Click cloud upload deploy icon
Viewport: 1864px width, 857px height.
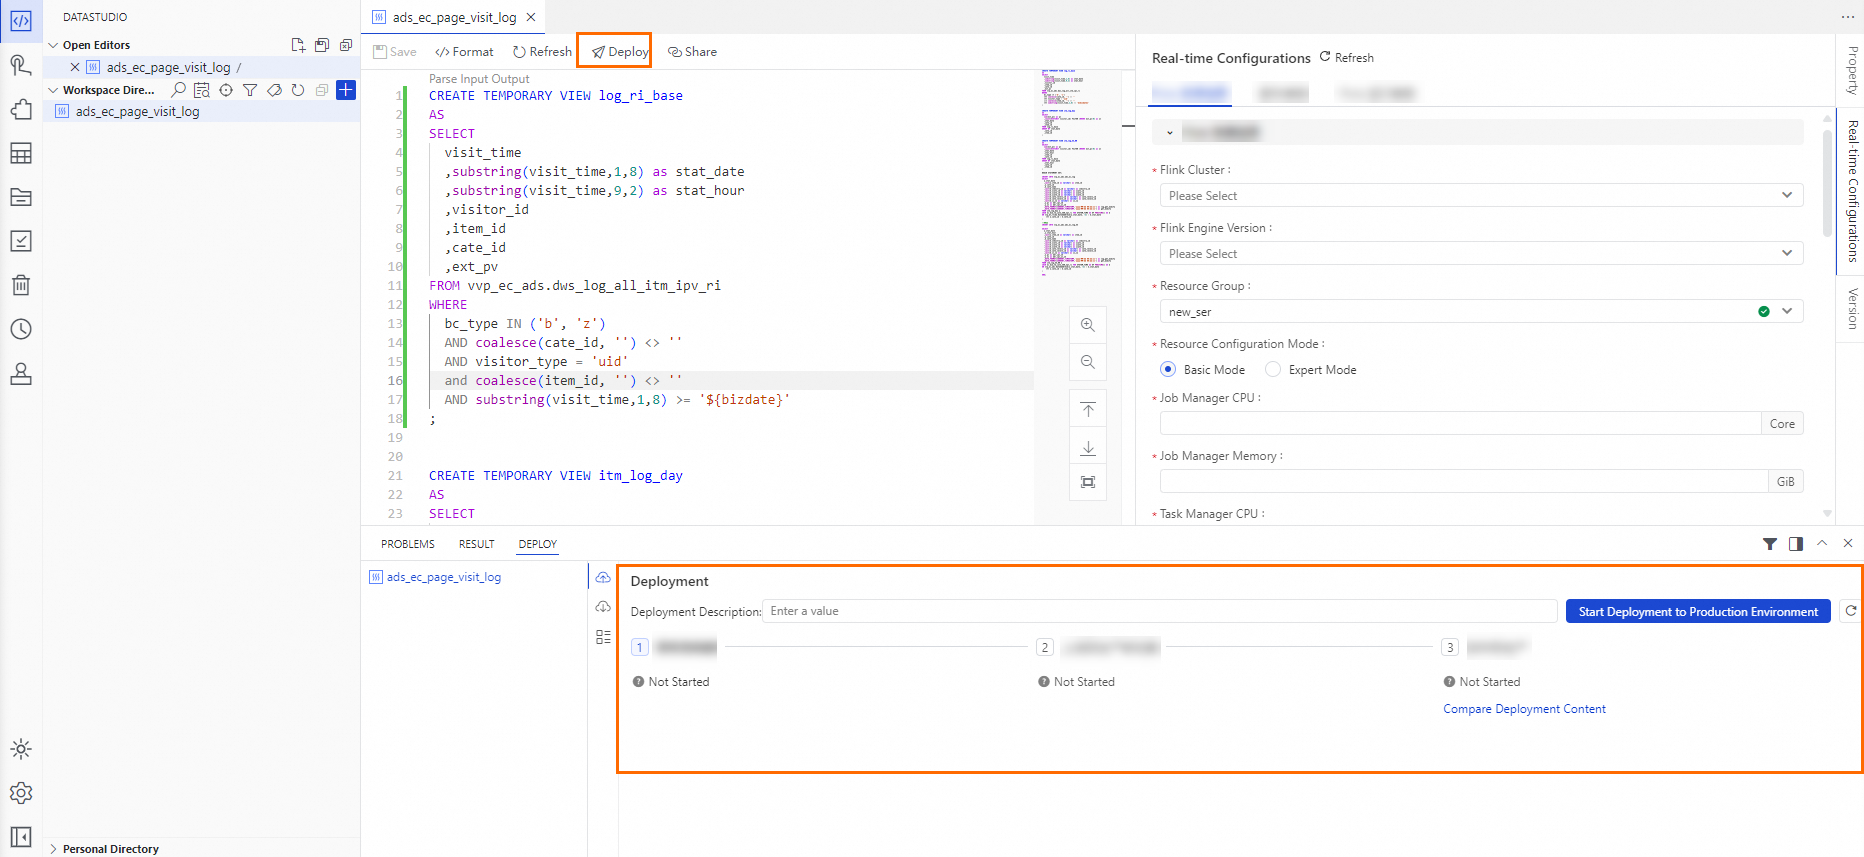(603, 577)
